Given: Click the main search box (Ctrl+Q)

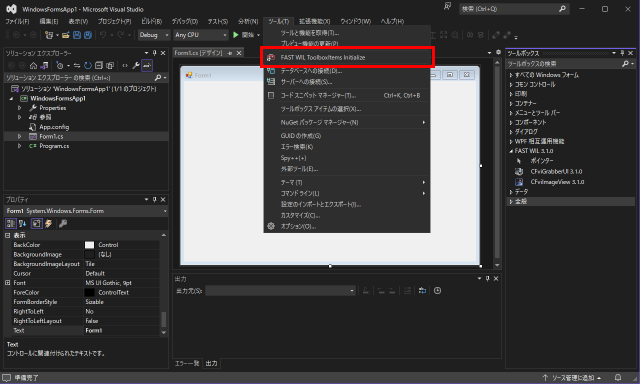Looking at the screenshot, I should pos(514,9).
